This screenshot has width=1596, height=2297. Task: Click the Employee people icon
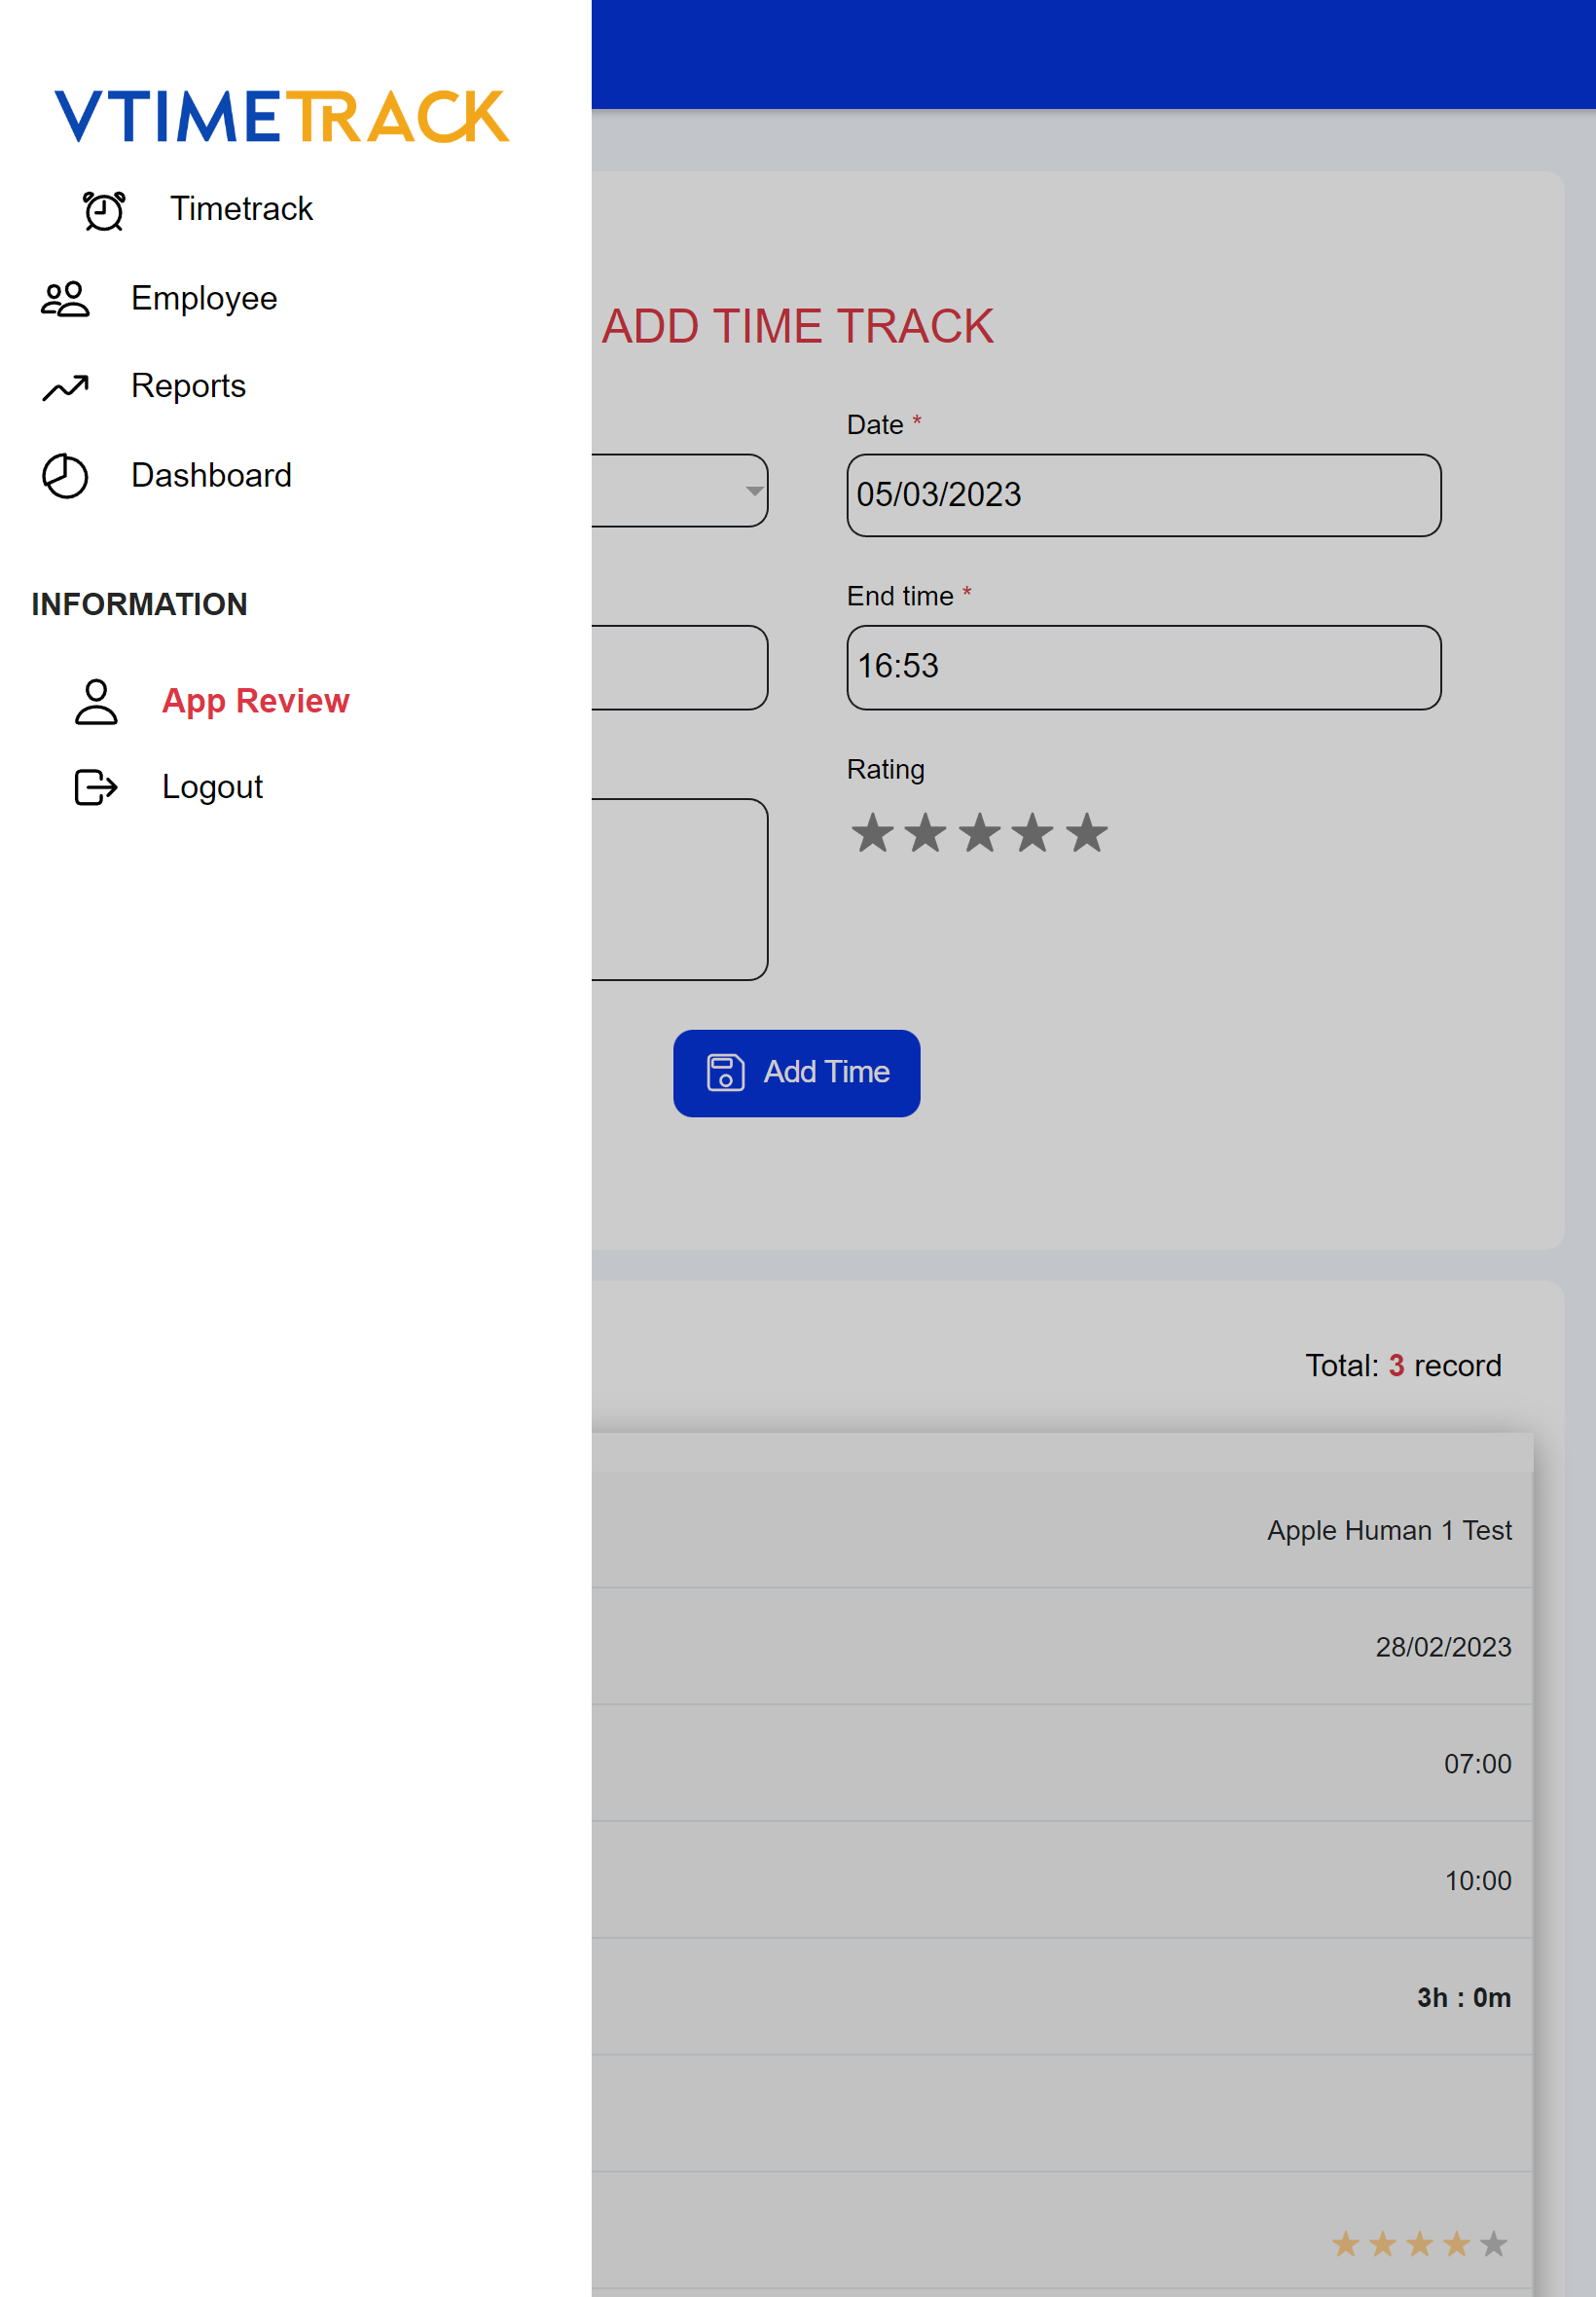click(65, 299)
